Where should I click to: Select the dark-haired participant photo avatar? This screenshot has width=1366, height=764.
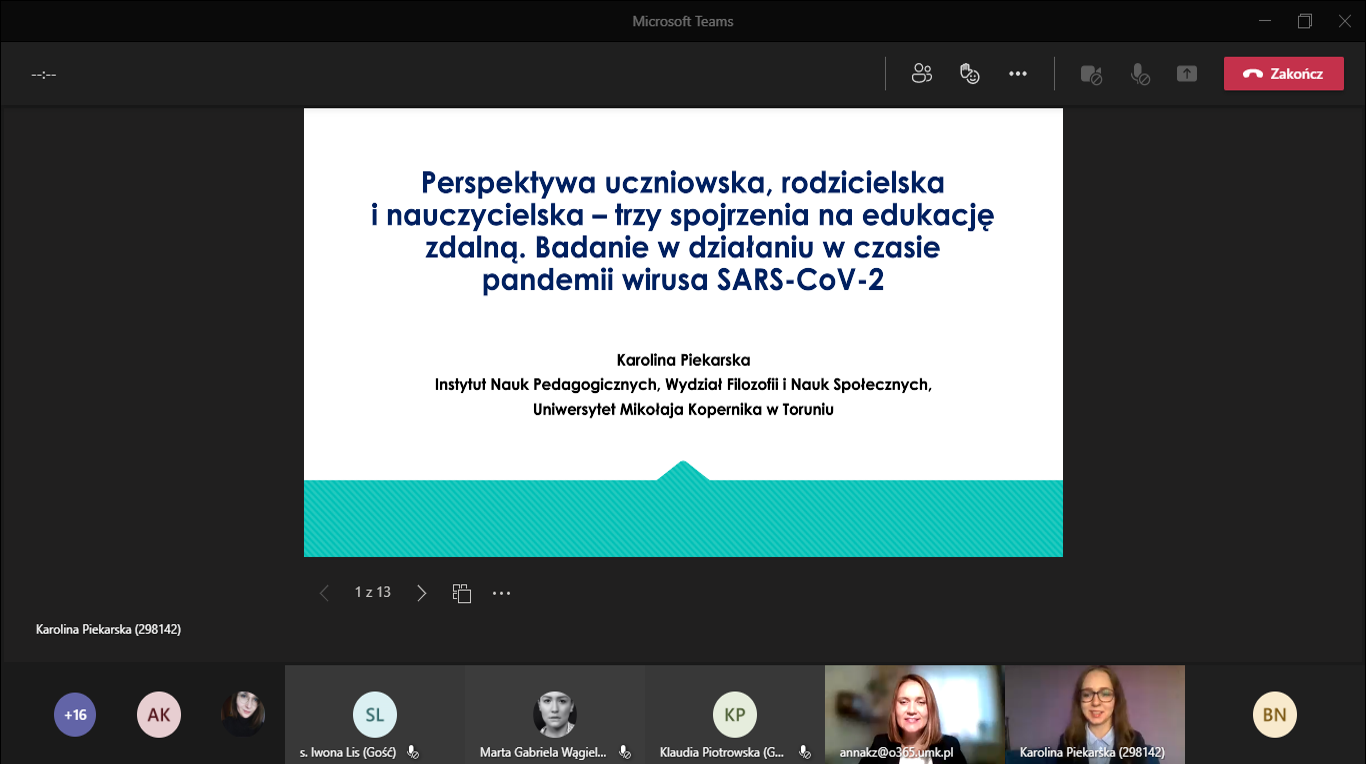tap(243, 714)
